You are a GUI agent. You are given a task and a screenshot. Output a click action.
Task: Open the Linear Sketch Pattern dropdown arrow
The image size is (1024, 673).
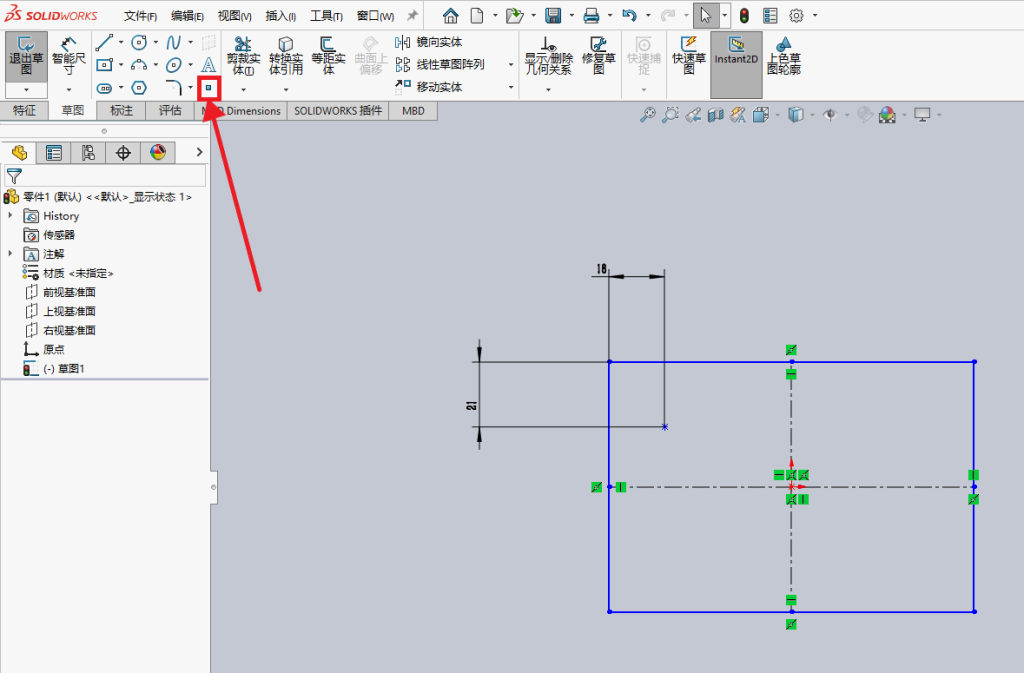[x=511, y=65]
